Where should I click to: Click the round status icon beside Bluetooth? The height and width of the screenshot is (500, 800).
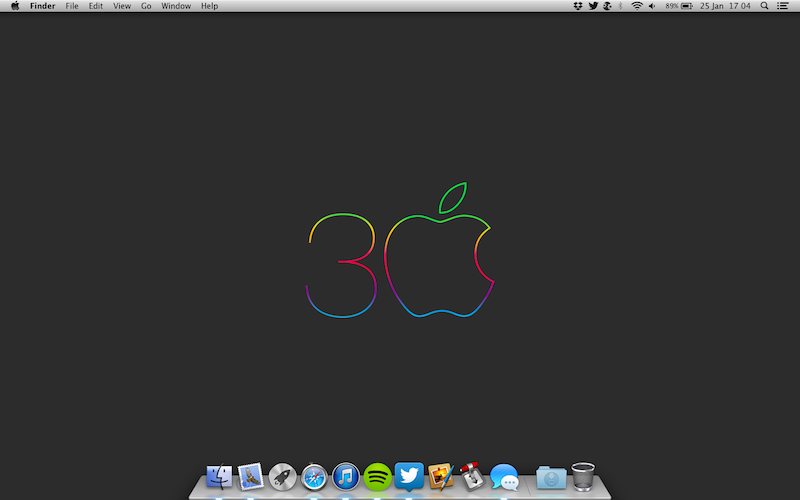607,6
